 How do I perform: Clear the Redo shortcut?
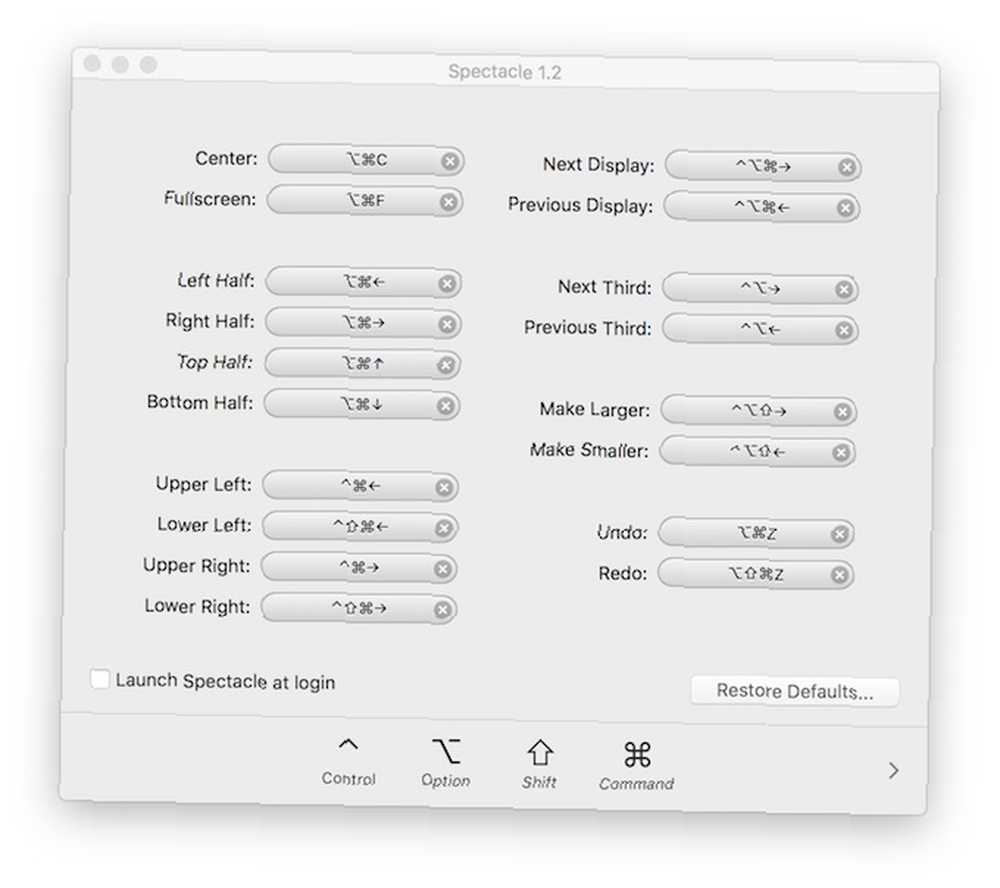click(839, 575)
